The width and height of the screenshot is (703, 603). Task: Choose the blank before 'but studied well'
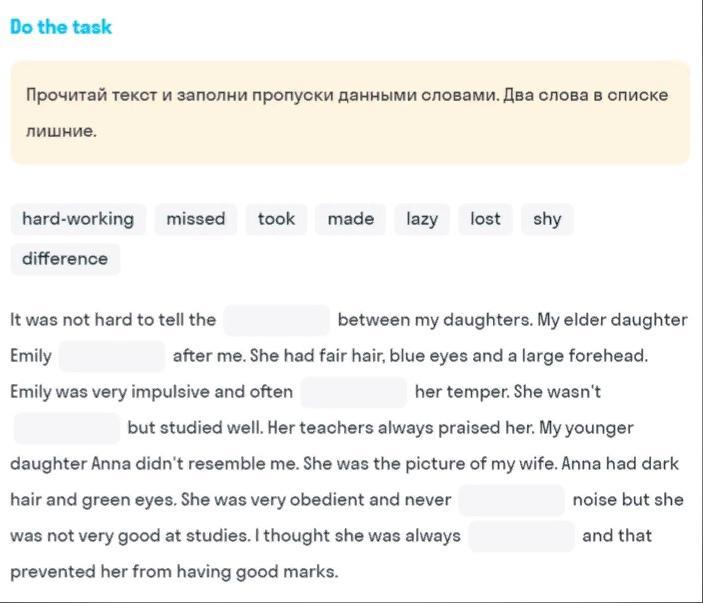click(x=67, y=428)
